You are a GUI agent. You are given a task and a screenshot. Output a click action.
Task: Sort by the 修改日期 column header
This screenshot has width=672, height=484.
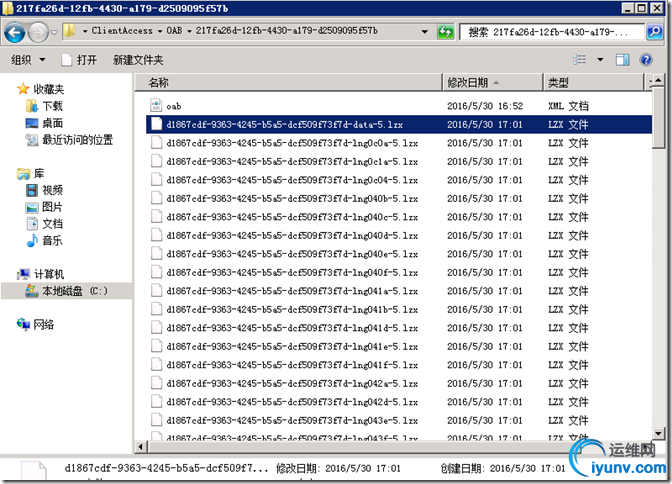(x=493, y=82)
